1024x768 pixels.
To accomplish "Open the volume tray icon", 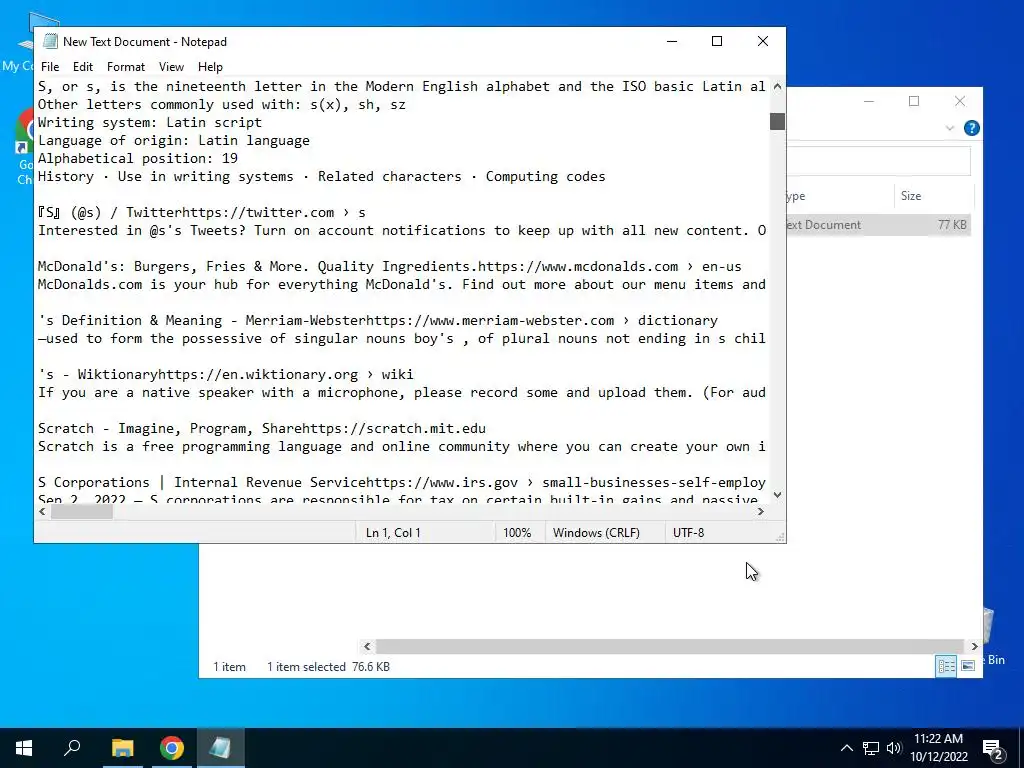I will [x=893, y=748].
